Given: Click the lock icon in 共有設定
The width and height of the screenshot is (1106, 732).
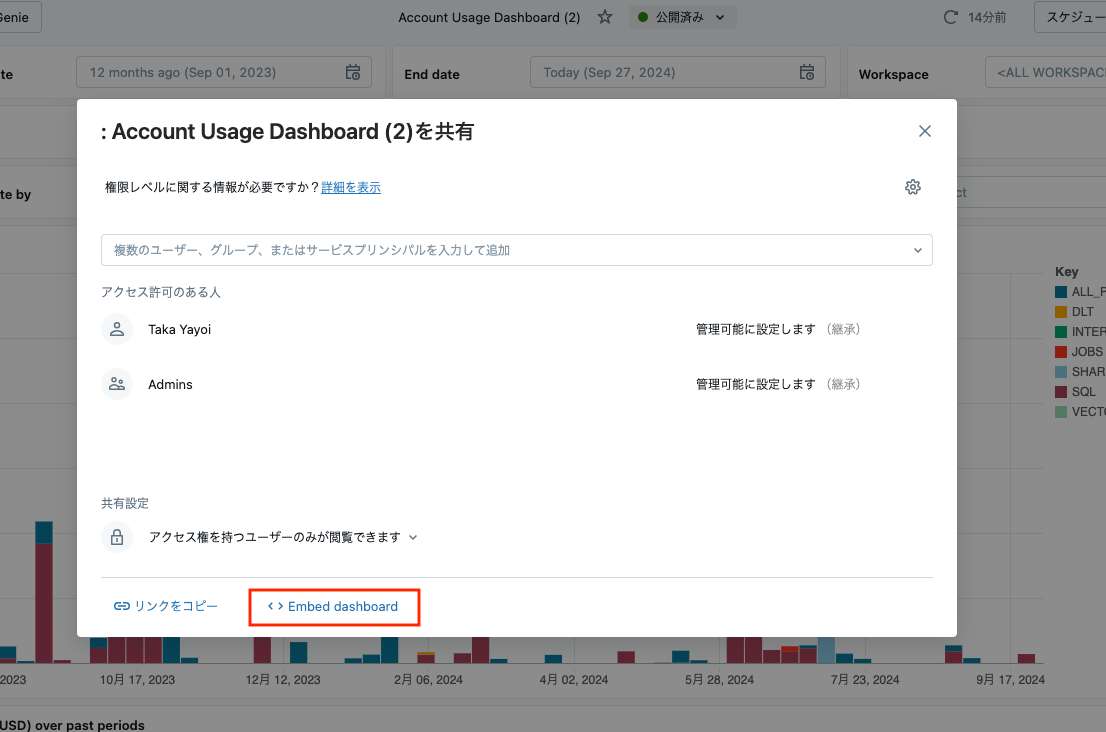Looking at the screenshot, I should click(117, 537).
